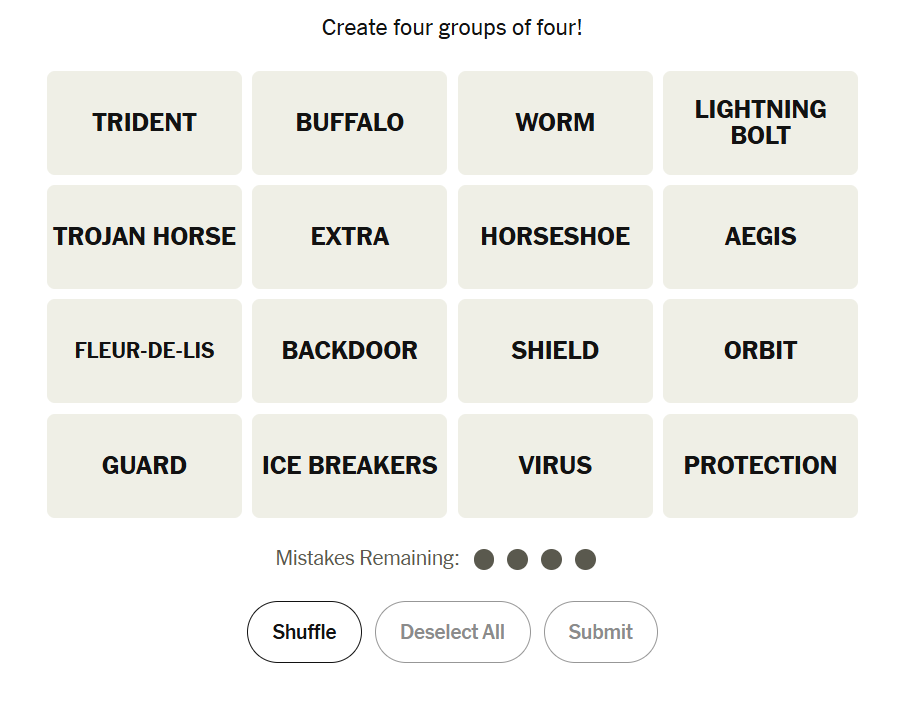
Task: Toggle the SHIELD tile
Action: (x=555, y=351)
